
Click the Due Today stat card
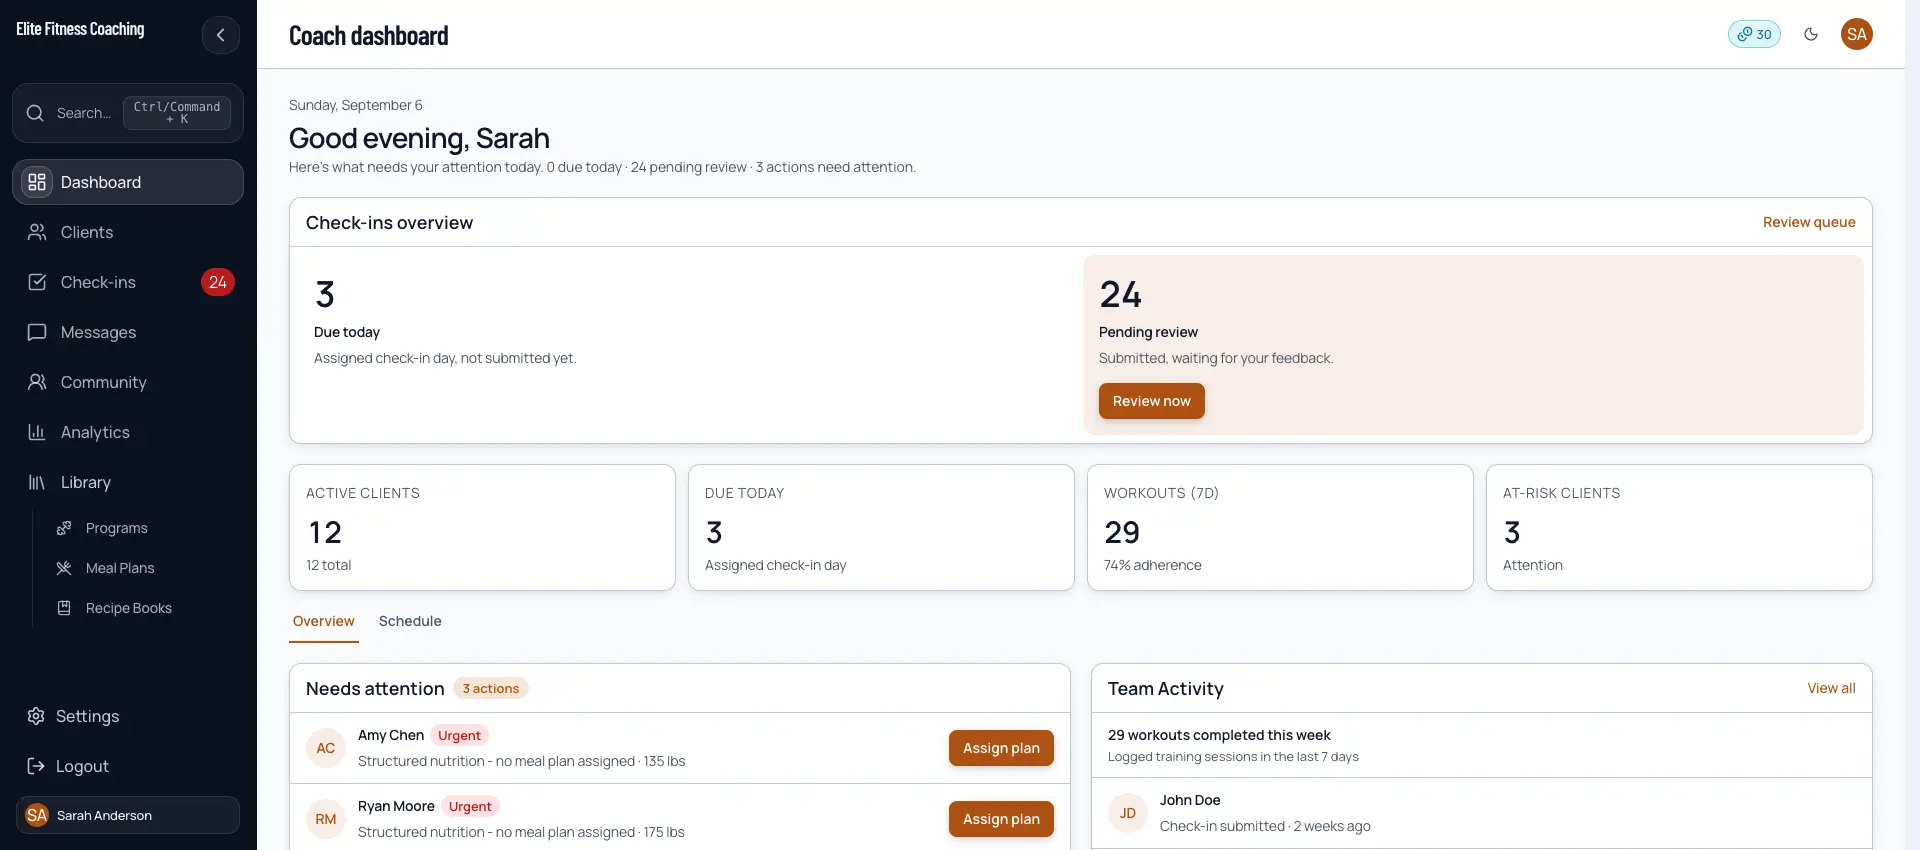(x=881, y=527)
